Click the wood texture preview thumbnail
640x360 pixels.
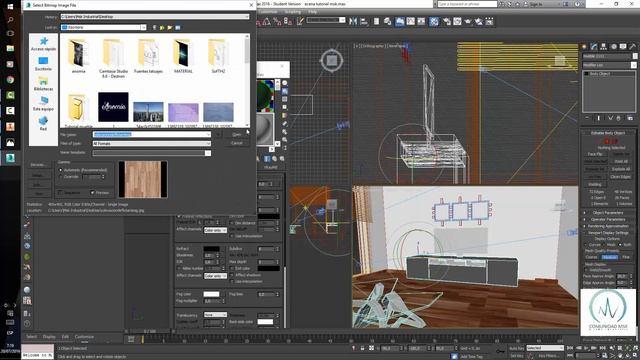point(143,180)
